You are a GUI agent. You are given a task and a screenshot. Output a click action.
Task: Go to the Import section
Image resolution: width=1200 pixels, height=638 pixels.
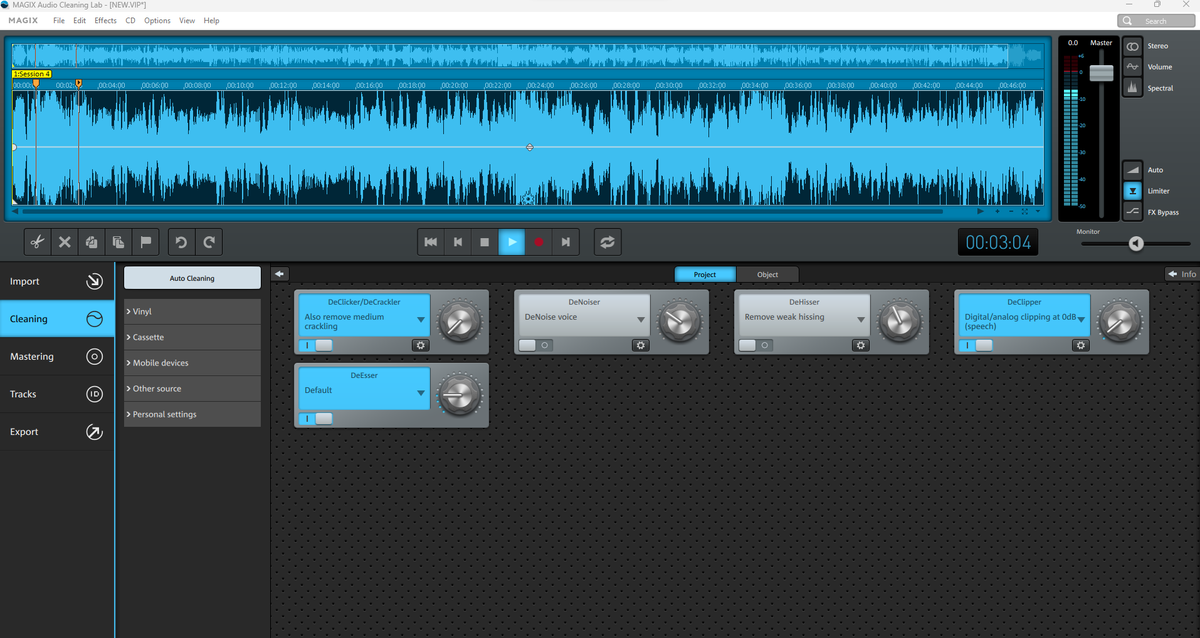[57, 282]
